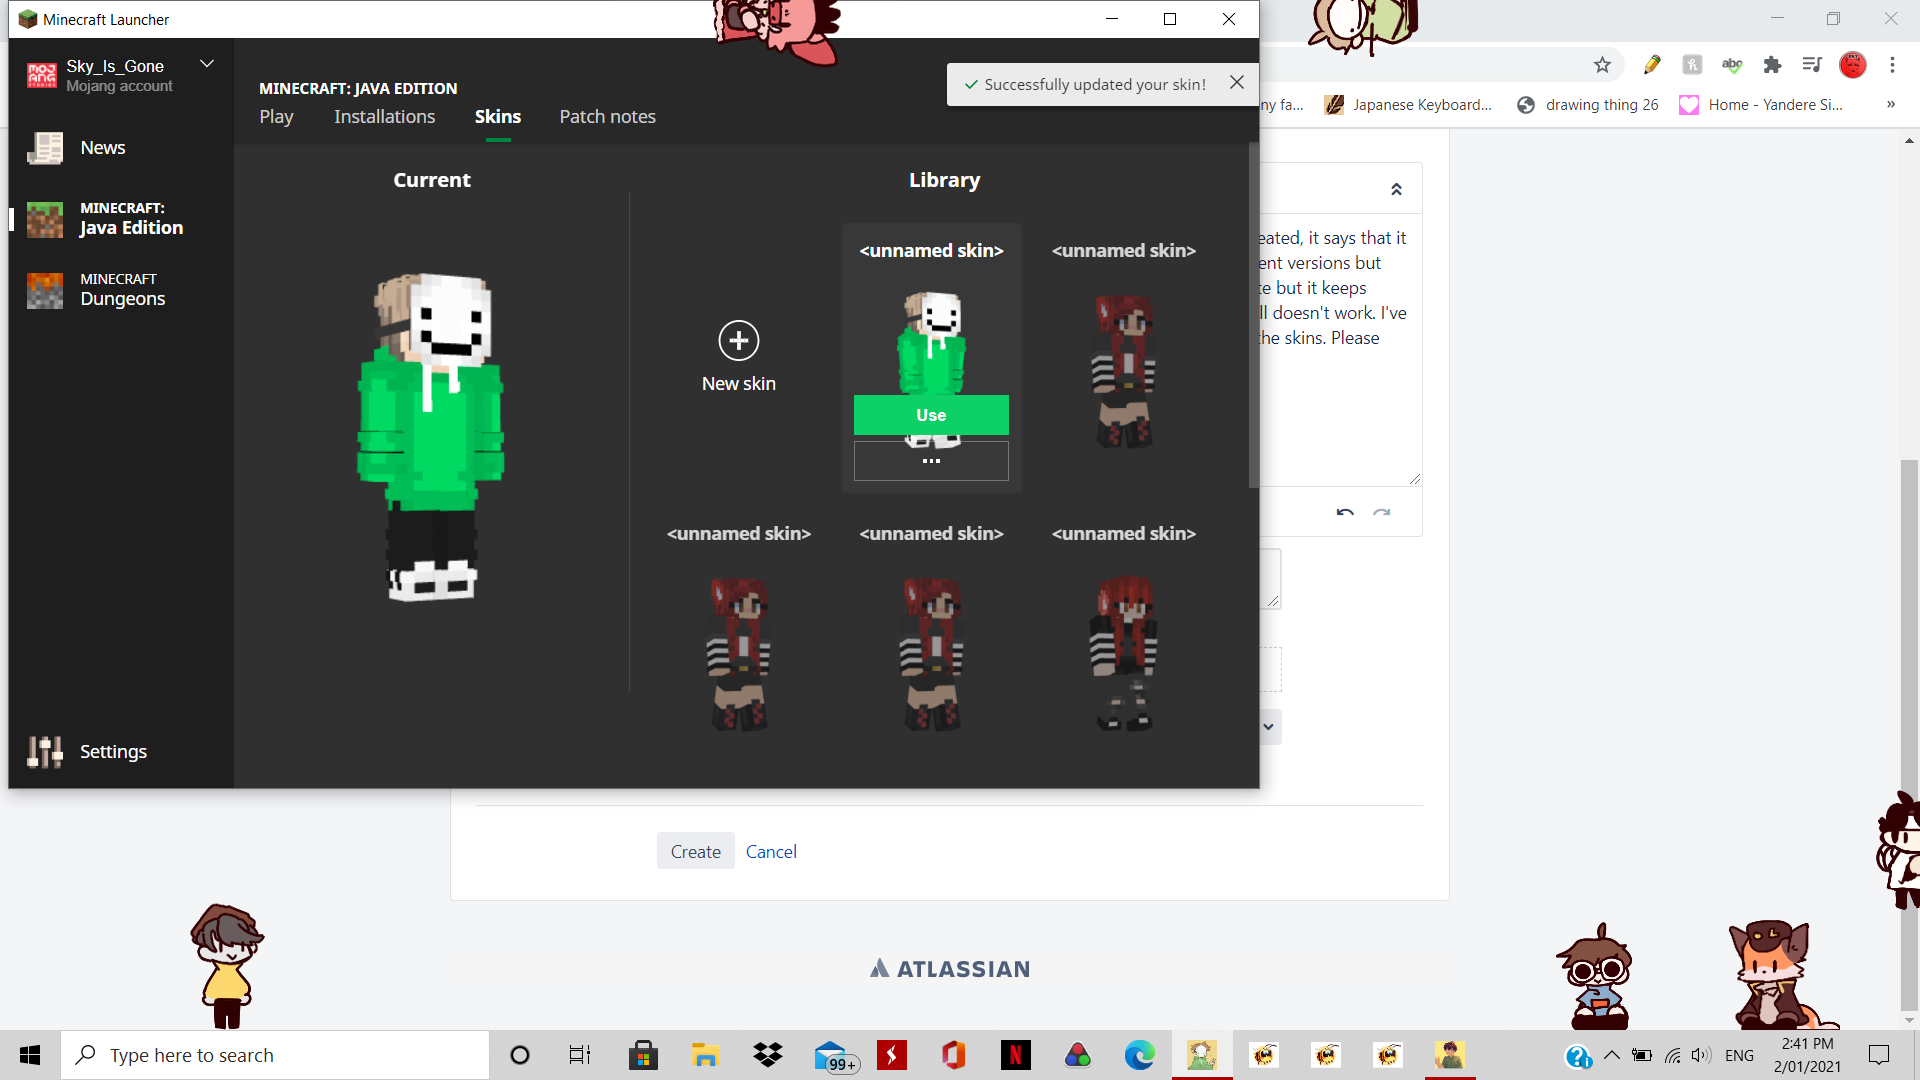Image resolution: width=1920 pixels, height=1080 pixels.
Task: Open Netflix from the taskbar
Action: (1015, 1055)
